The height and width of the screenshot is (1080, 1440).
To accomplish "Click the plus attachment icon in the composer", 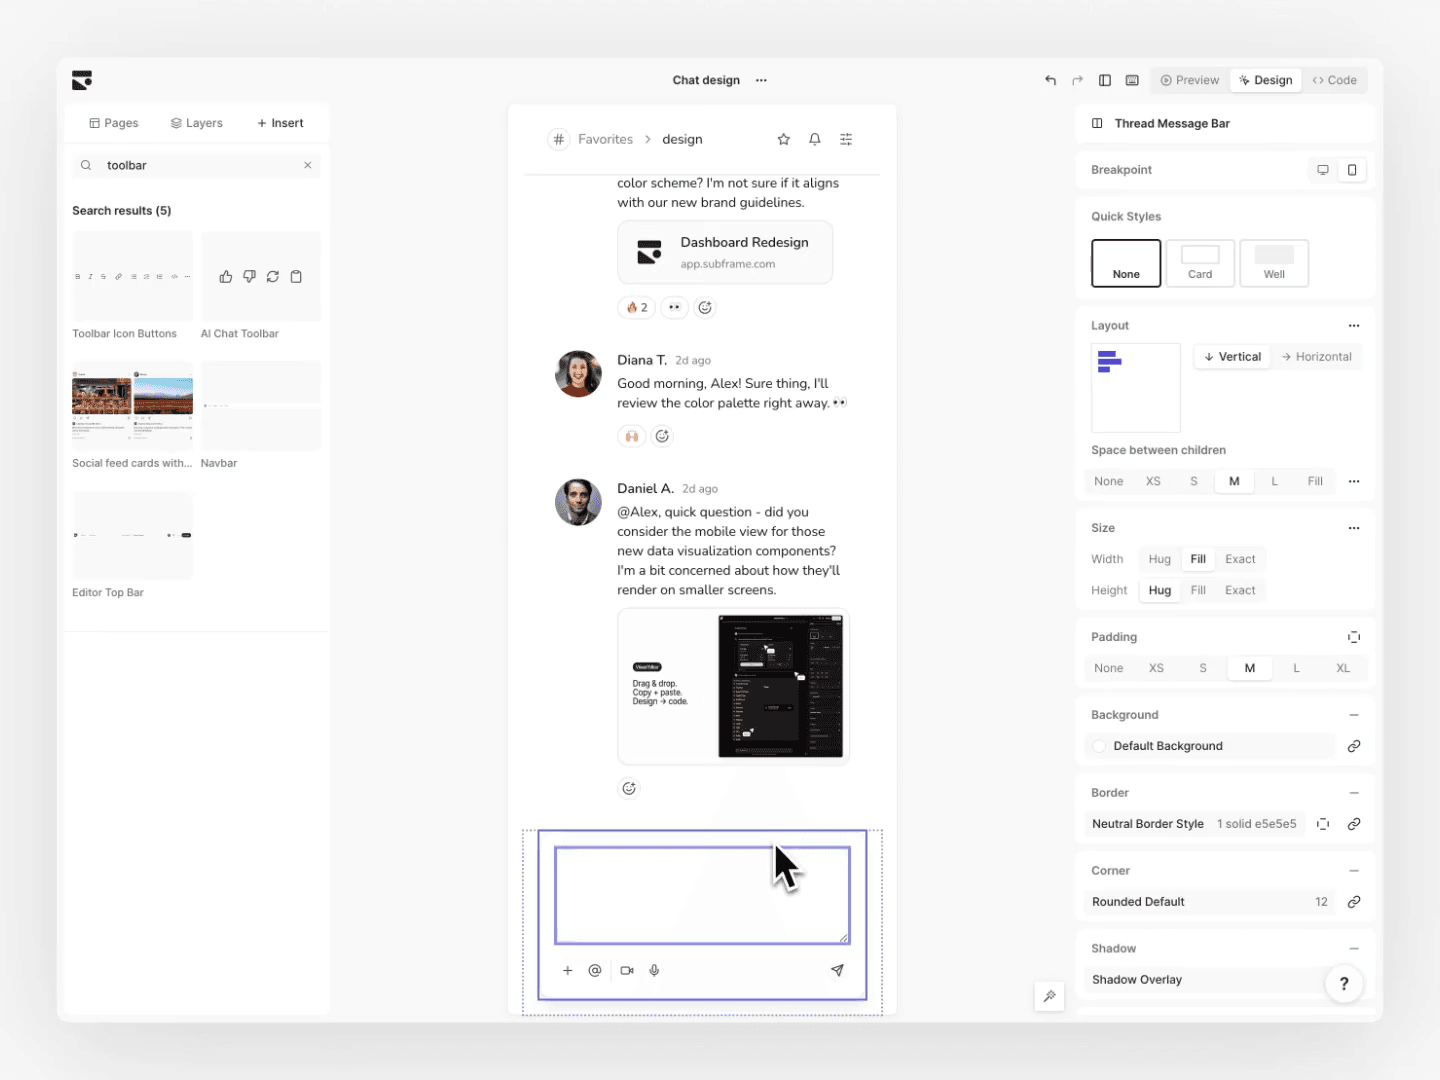I will [x=567, y=970].
